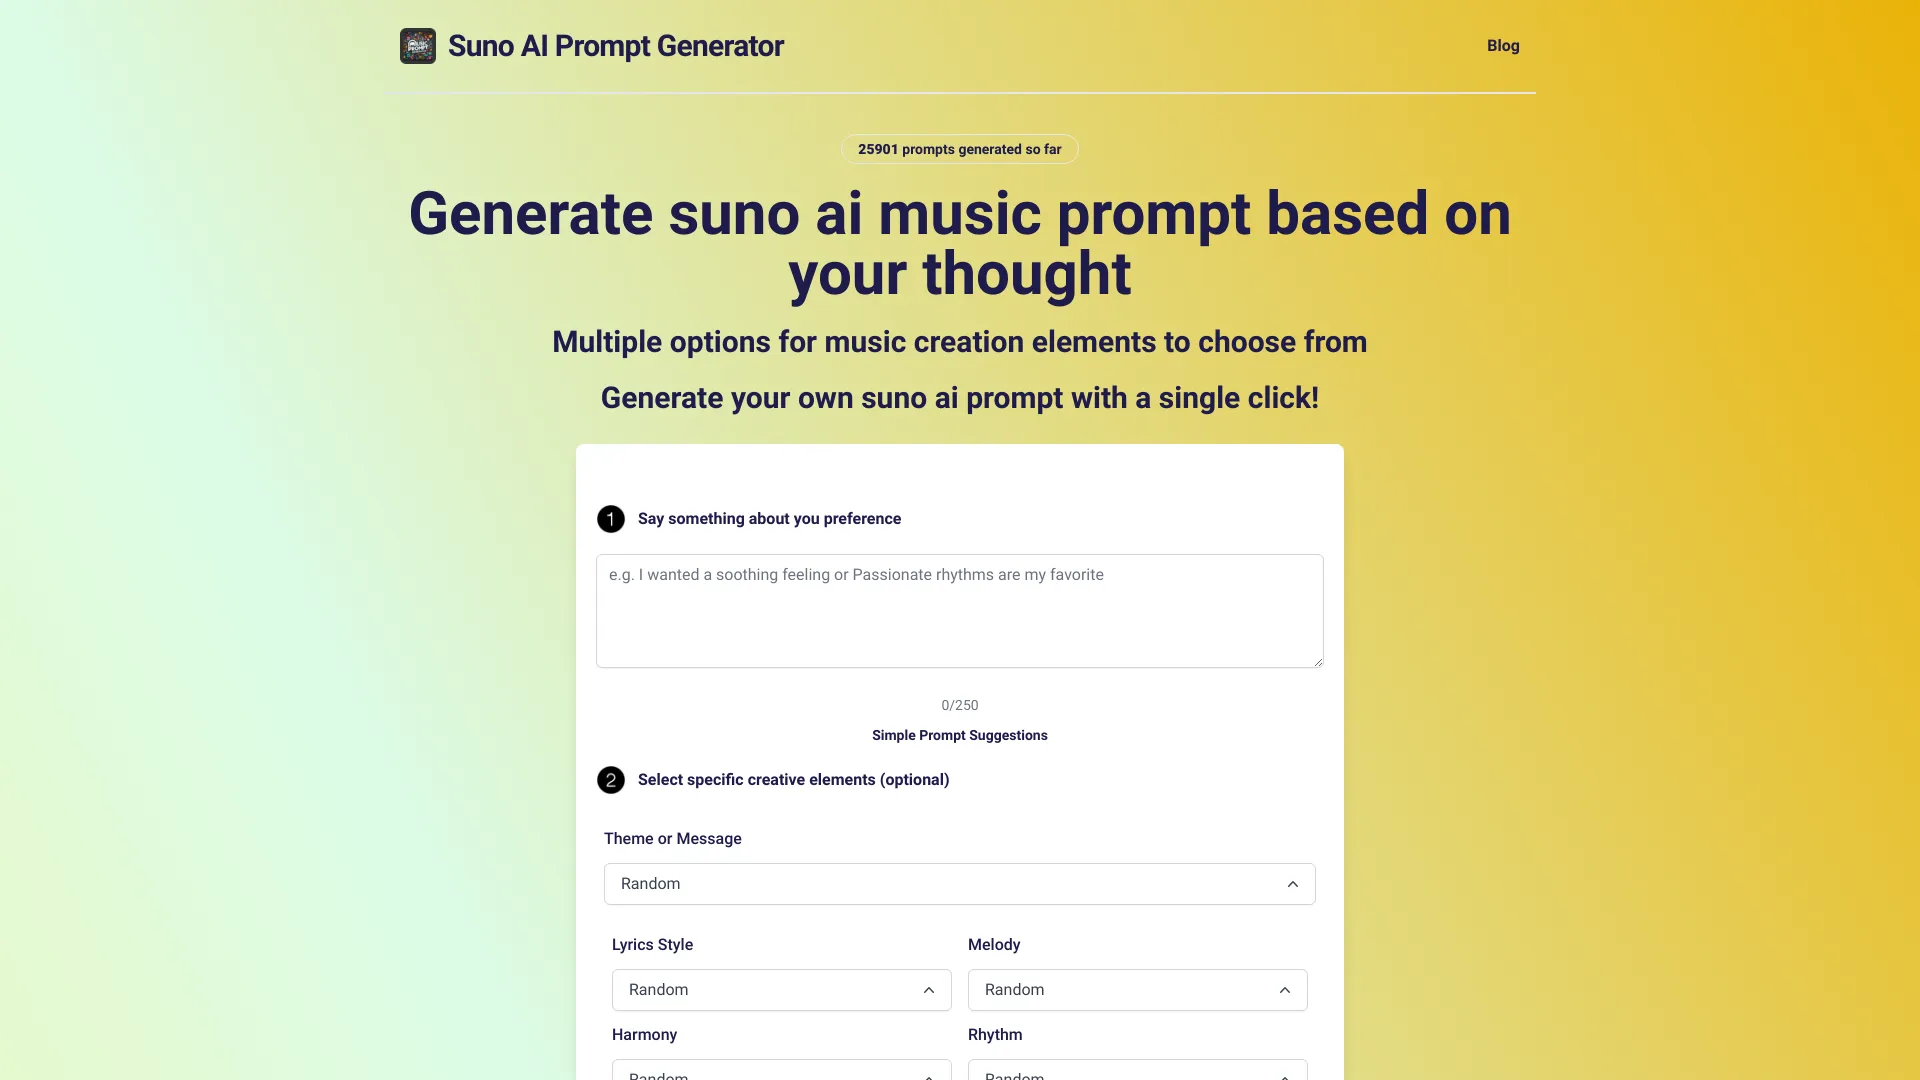The image size is (1920, 1080).
Task: Click the step 1 numbered circle icon
Action: click(x=609, y=518)
